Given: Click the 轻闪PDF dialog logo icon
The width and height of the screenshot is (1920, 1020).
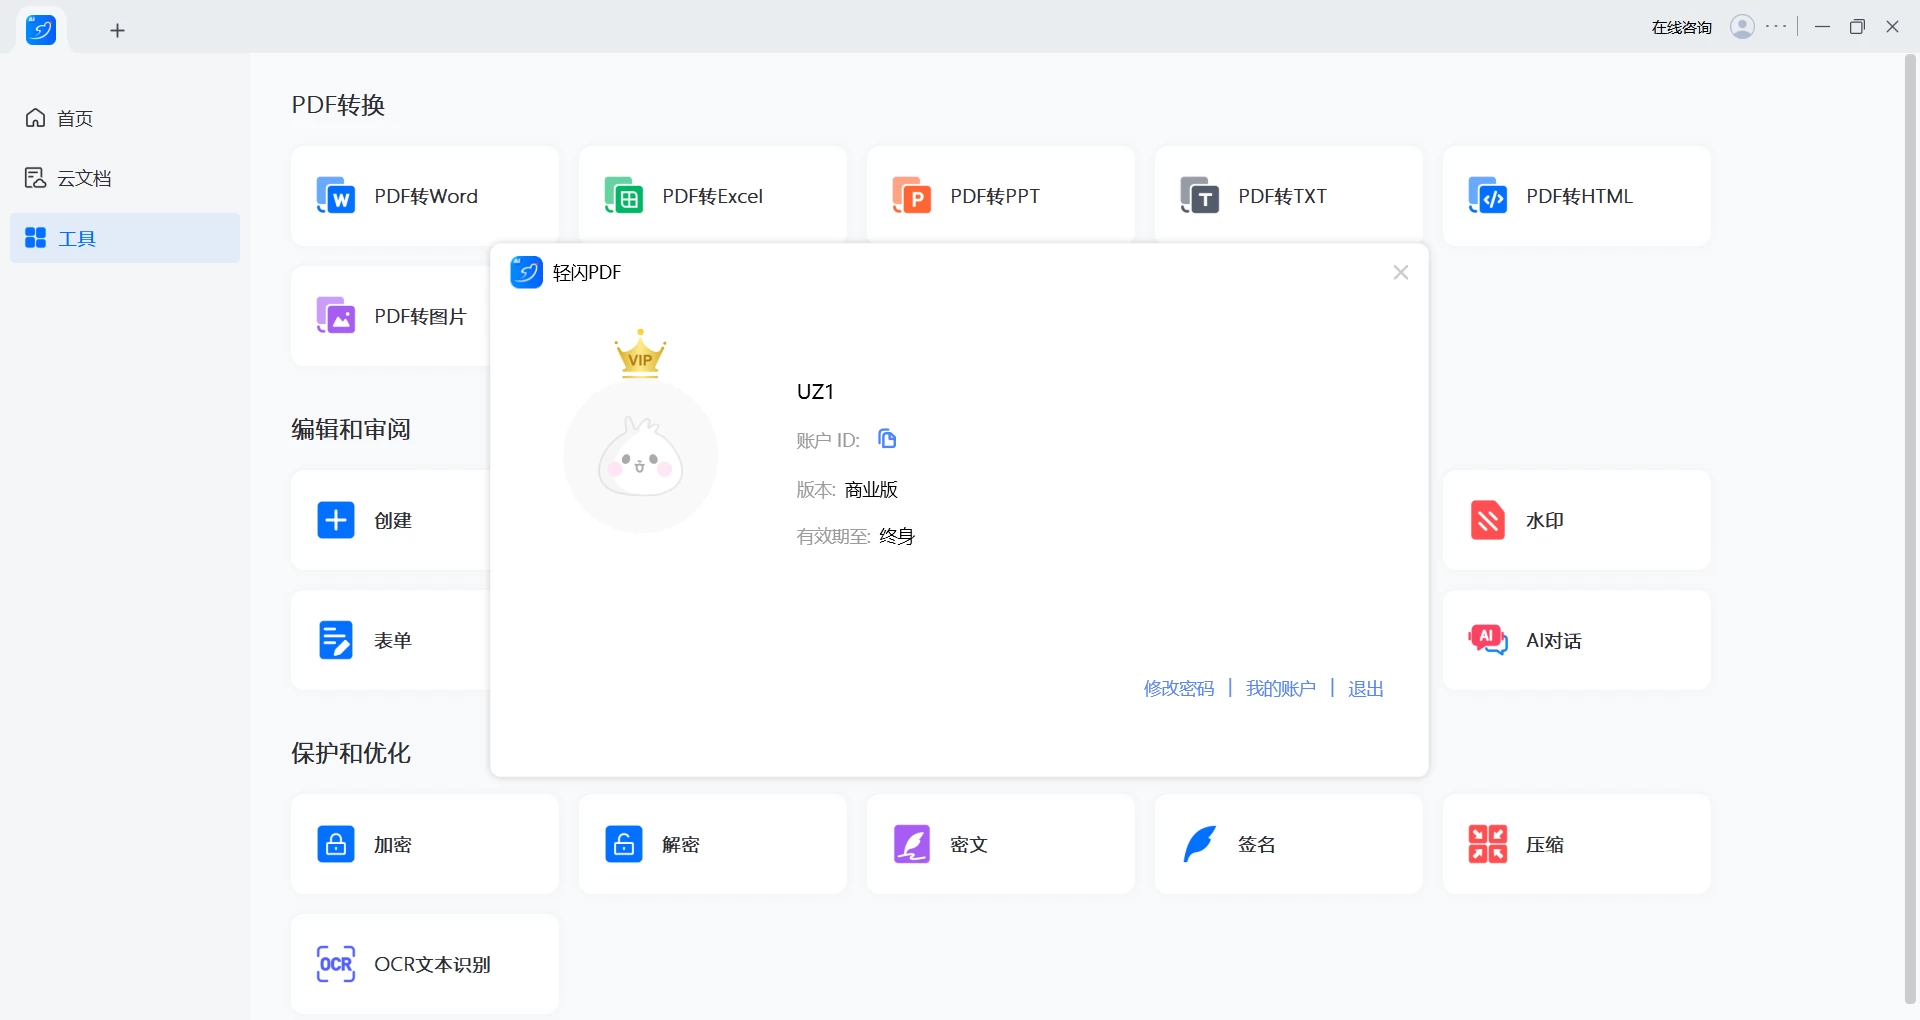Looking at the screenshot, I should [x=526, y=272].
